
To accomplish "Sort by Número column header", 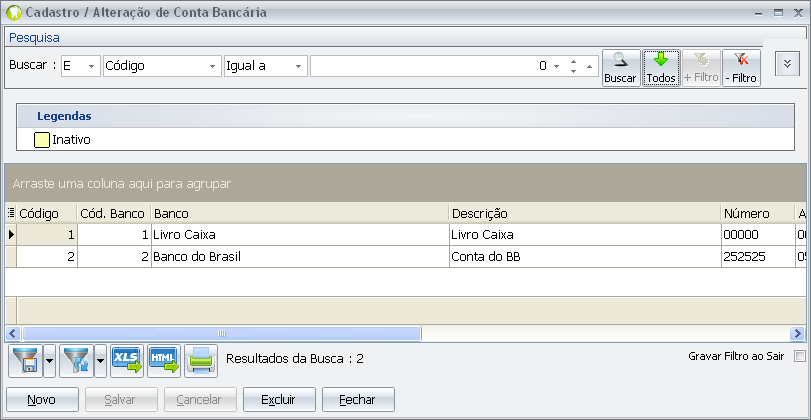I will coord(758,214).
